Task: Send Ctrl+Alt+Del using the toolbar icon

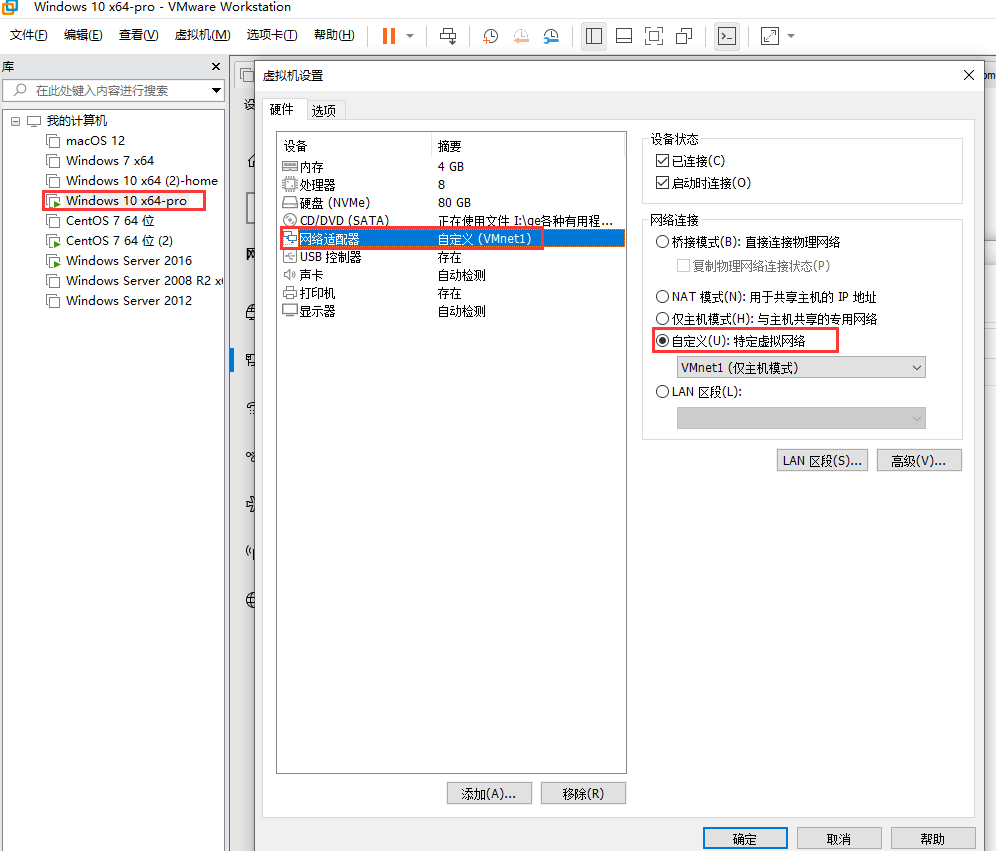Action: point(448,36)
